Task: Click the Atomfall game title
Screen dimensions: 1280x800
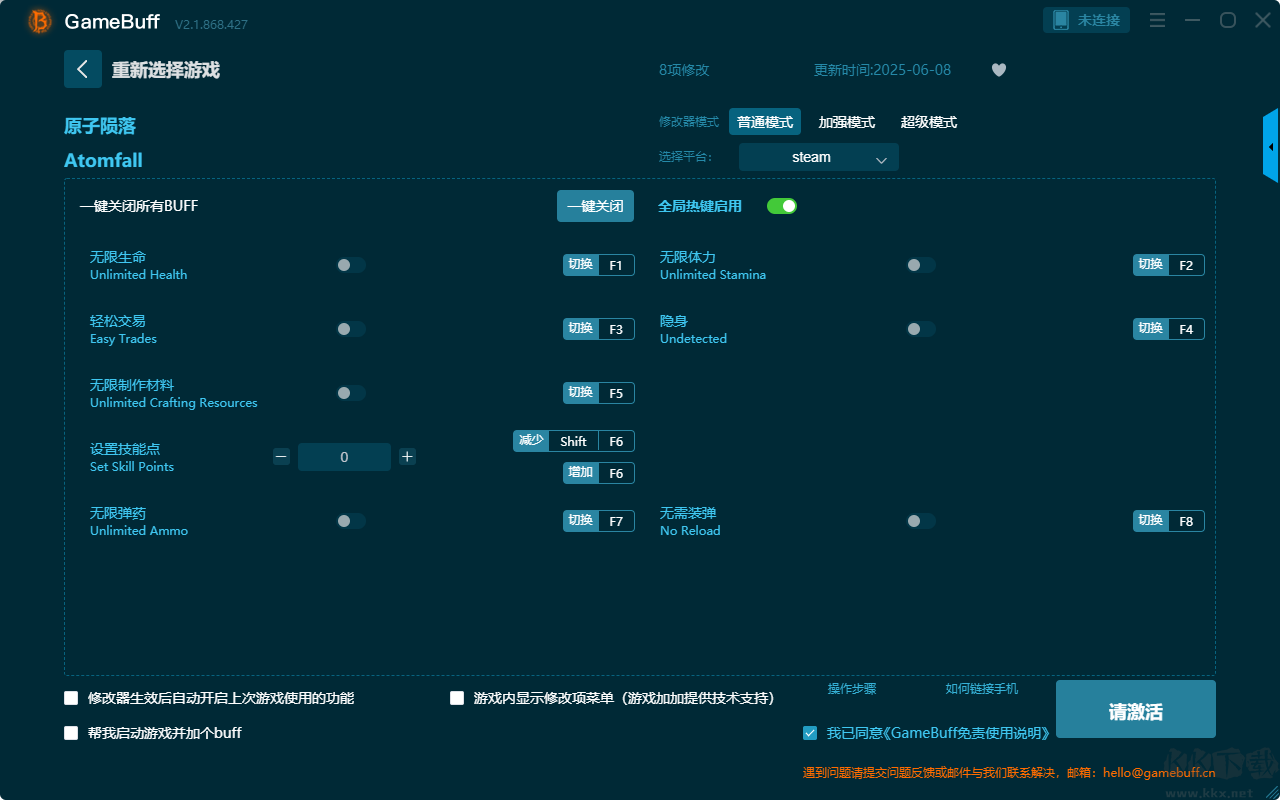Action: [x=103, y=160]
